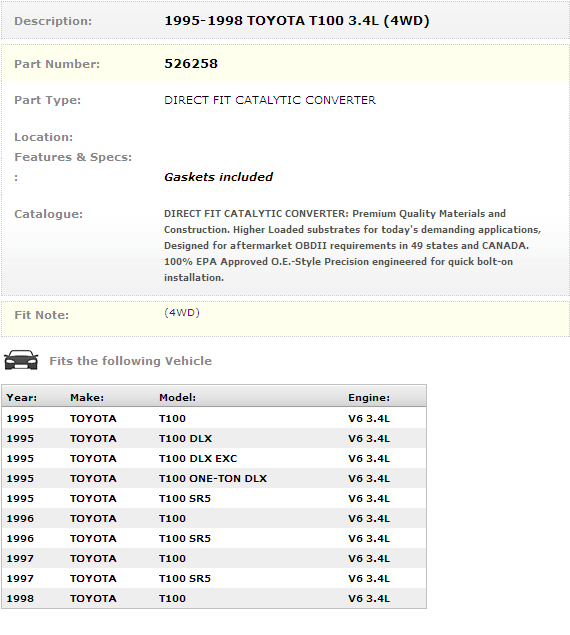Click the Fits the following Vehicle heading

pos(130,361)
